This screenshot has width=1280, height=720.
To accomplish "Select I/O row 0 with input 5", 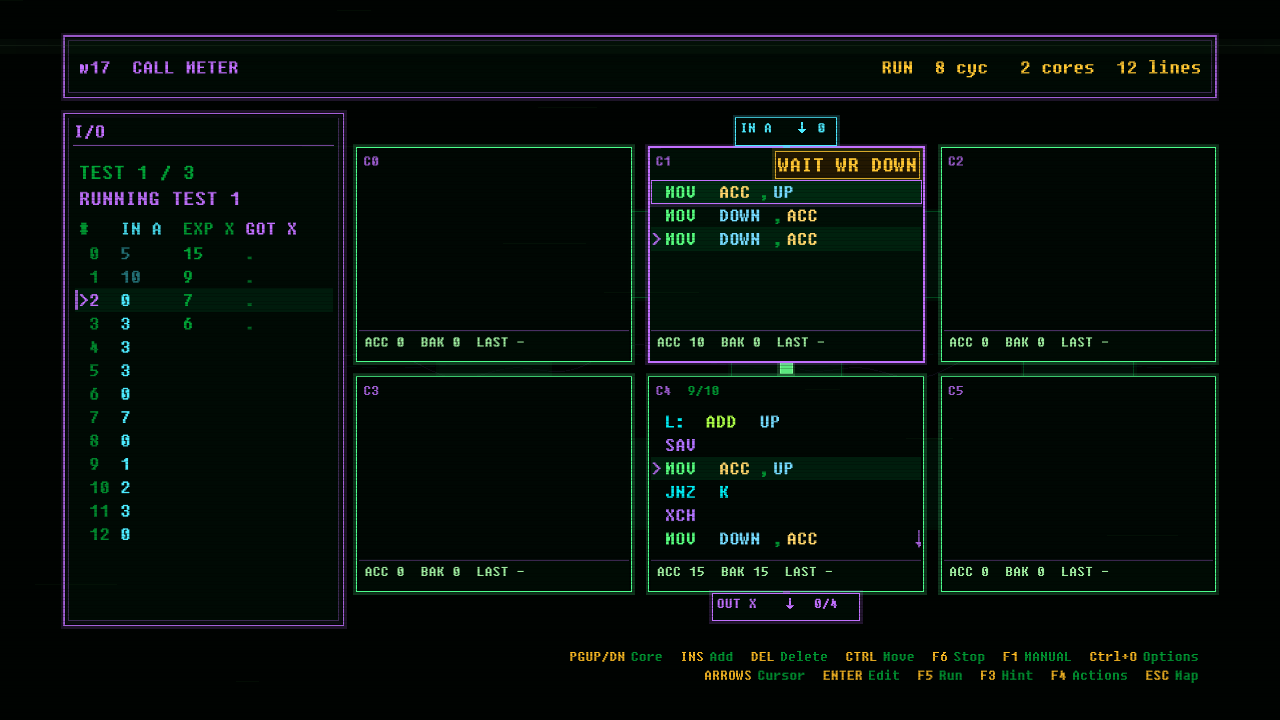I will pyautogui.click(x=204, y=254).
